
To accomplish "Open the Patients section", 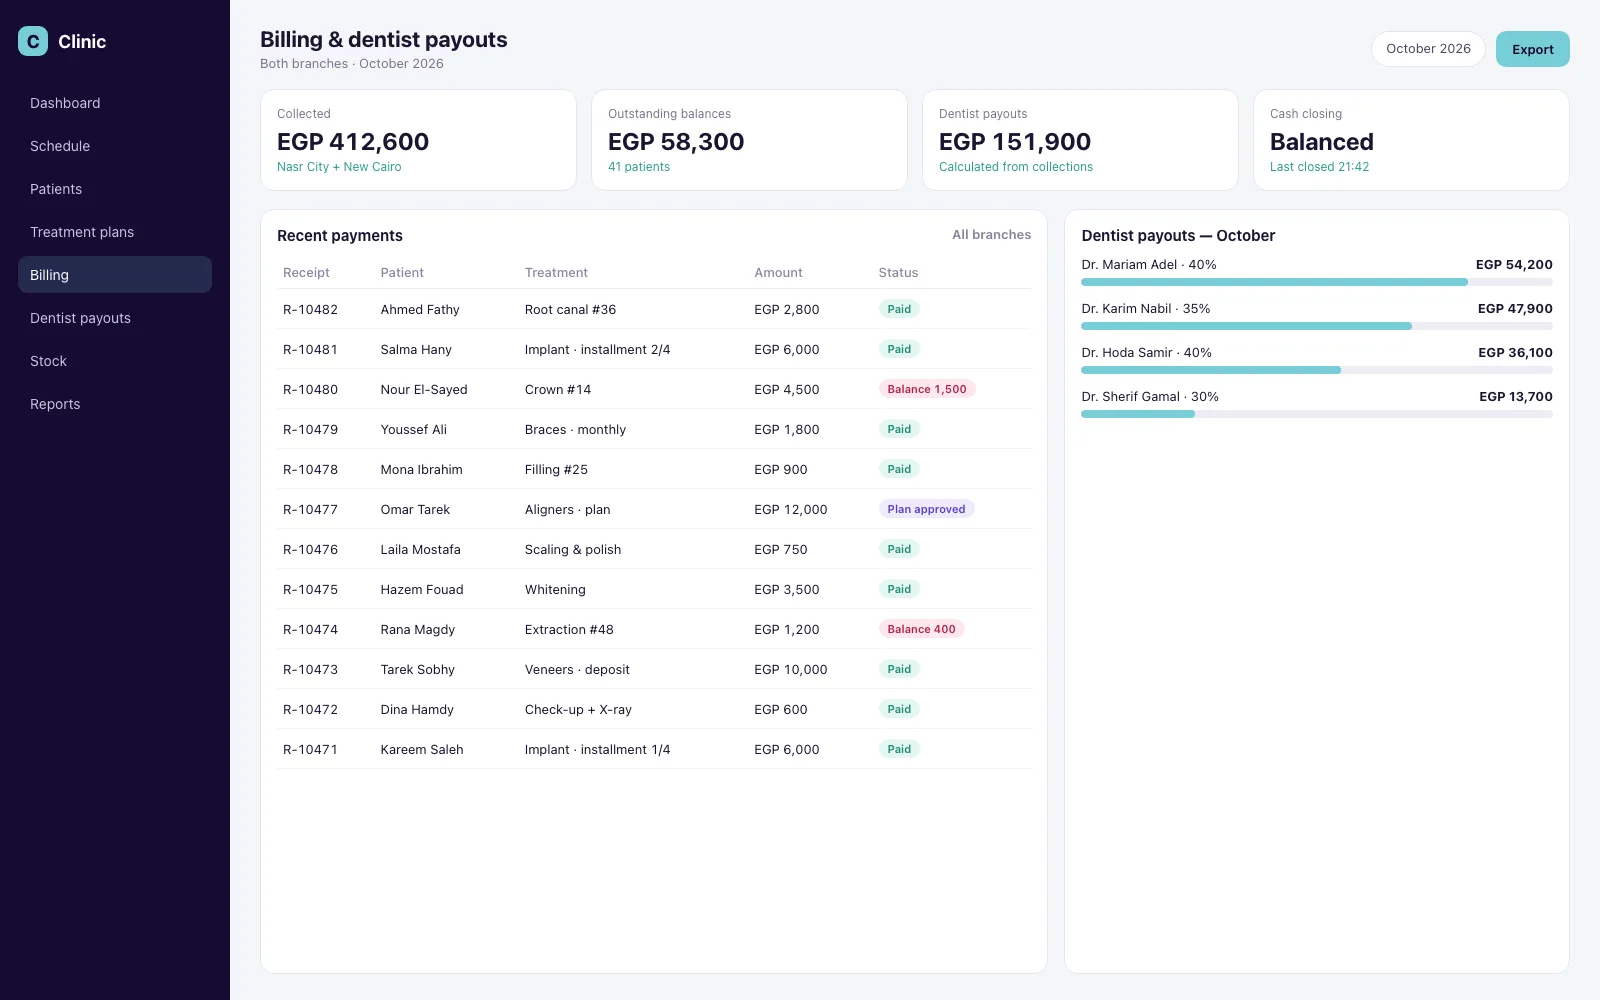I will click(115, 189).
